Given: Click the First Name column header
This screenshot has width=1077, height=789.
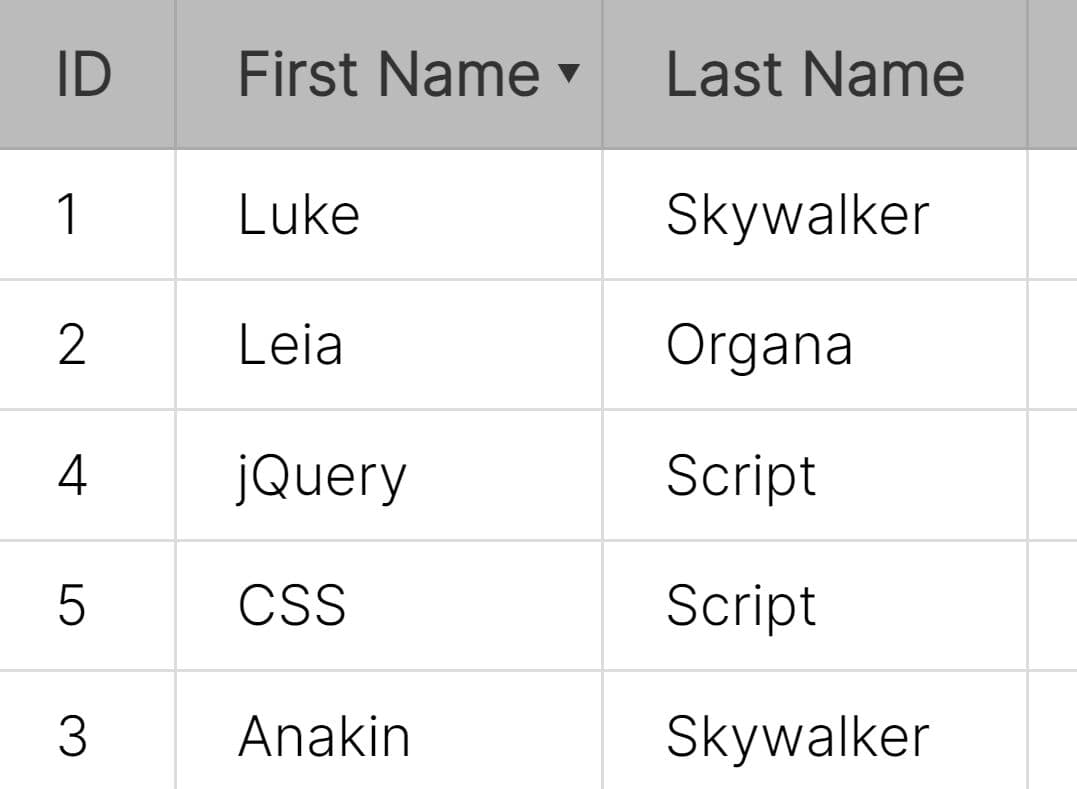Looking at the screenshot, I should pyautogui.click(x=390, y=74).
